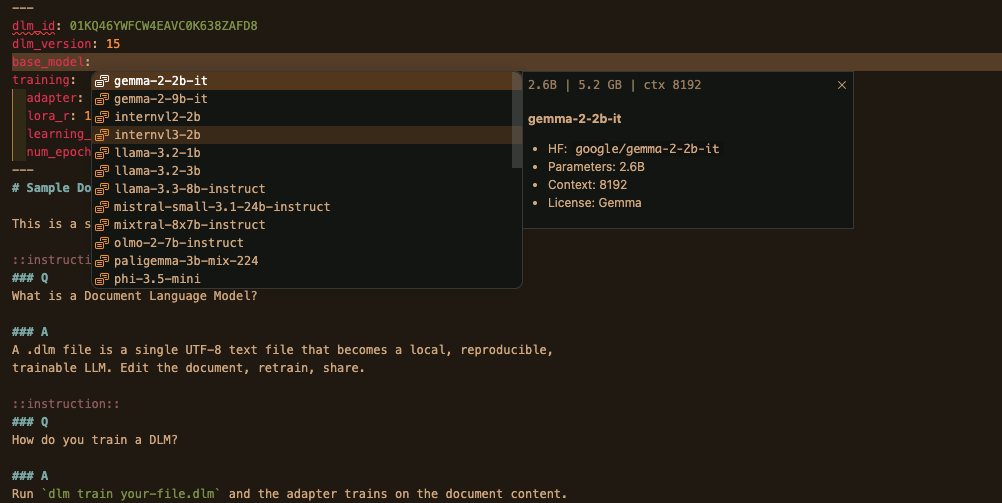
Task: Click the icon beside gemma-2-9b-it suggestion
Action: (102, 99)
